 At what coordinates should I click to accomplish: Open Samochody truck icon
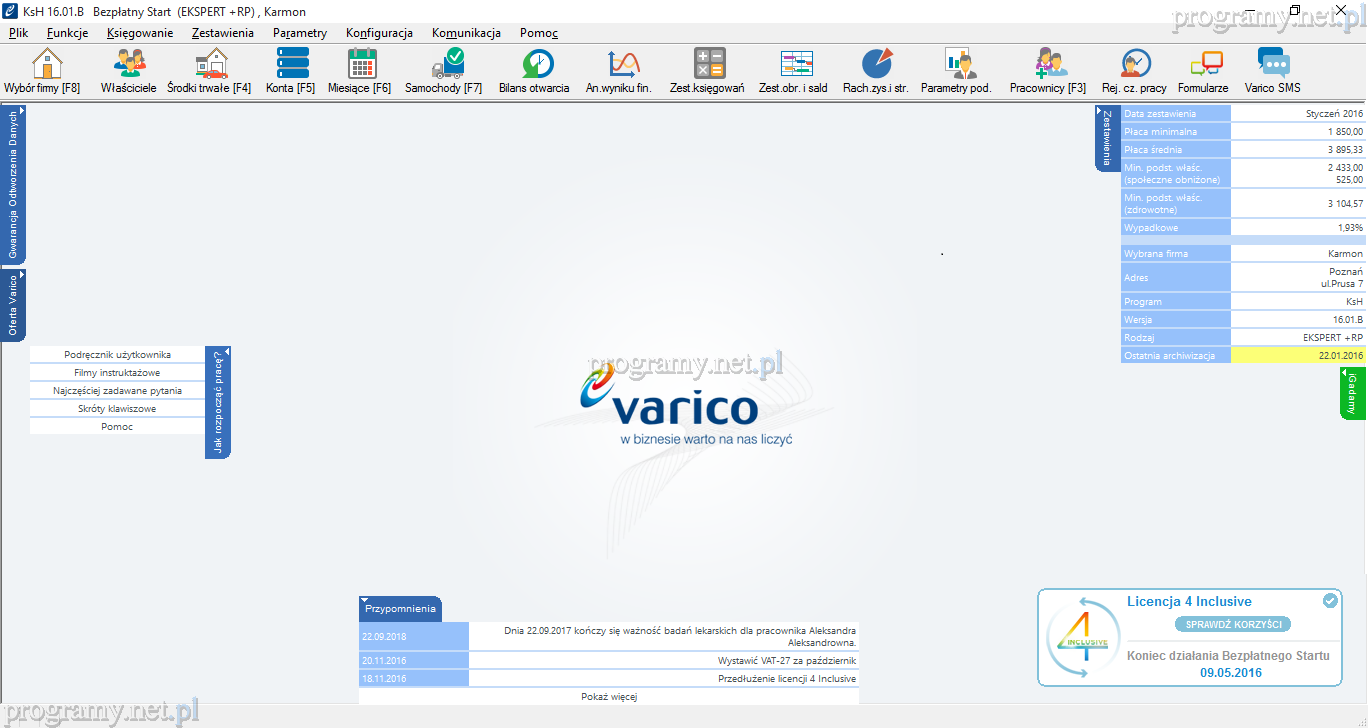446,64
